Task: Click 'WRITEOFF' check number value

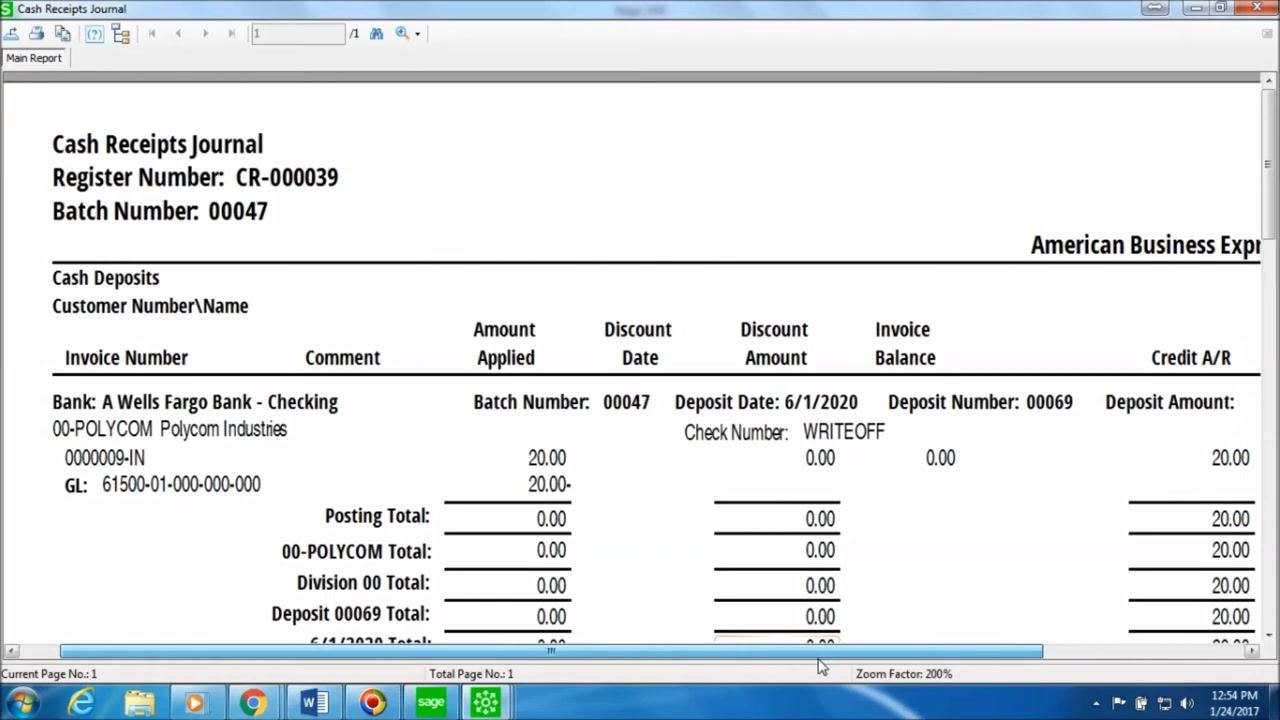Action: pos(844,432)
